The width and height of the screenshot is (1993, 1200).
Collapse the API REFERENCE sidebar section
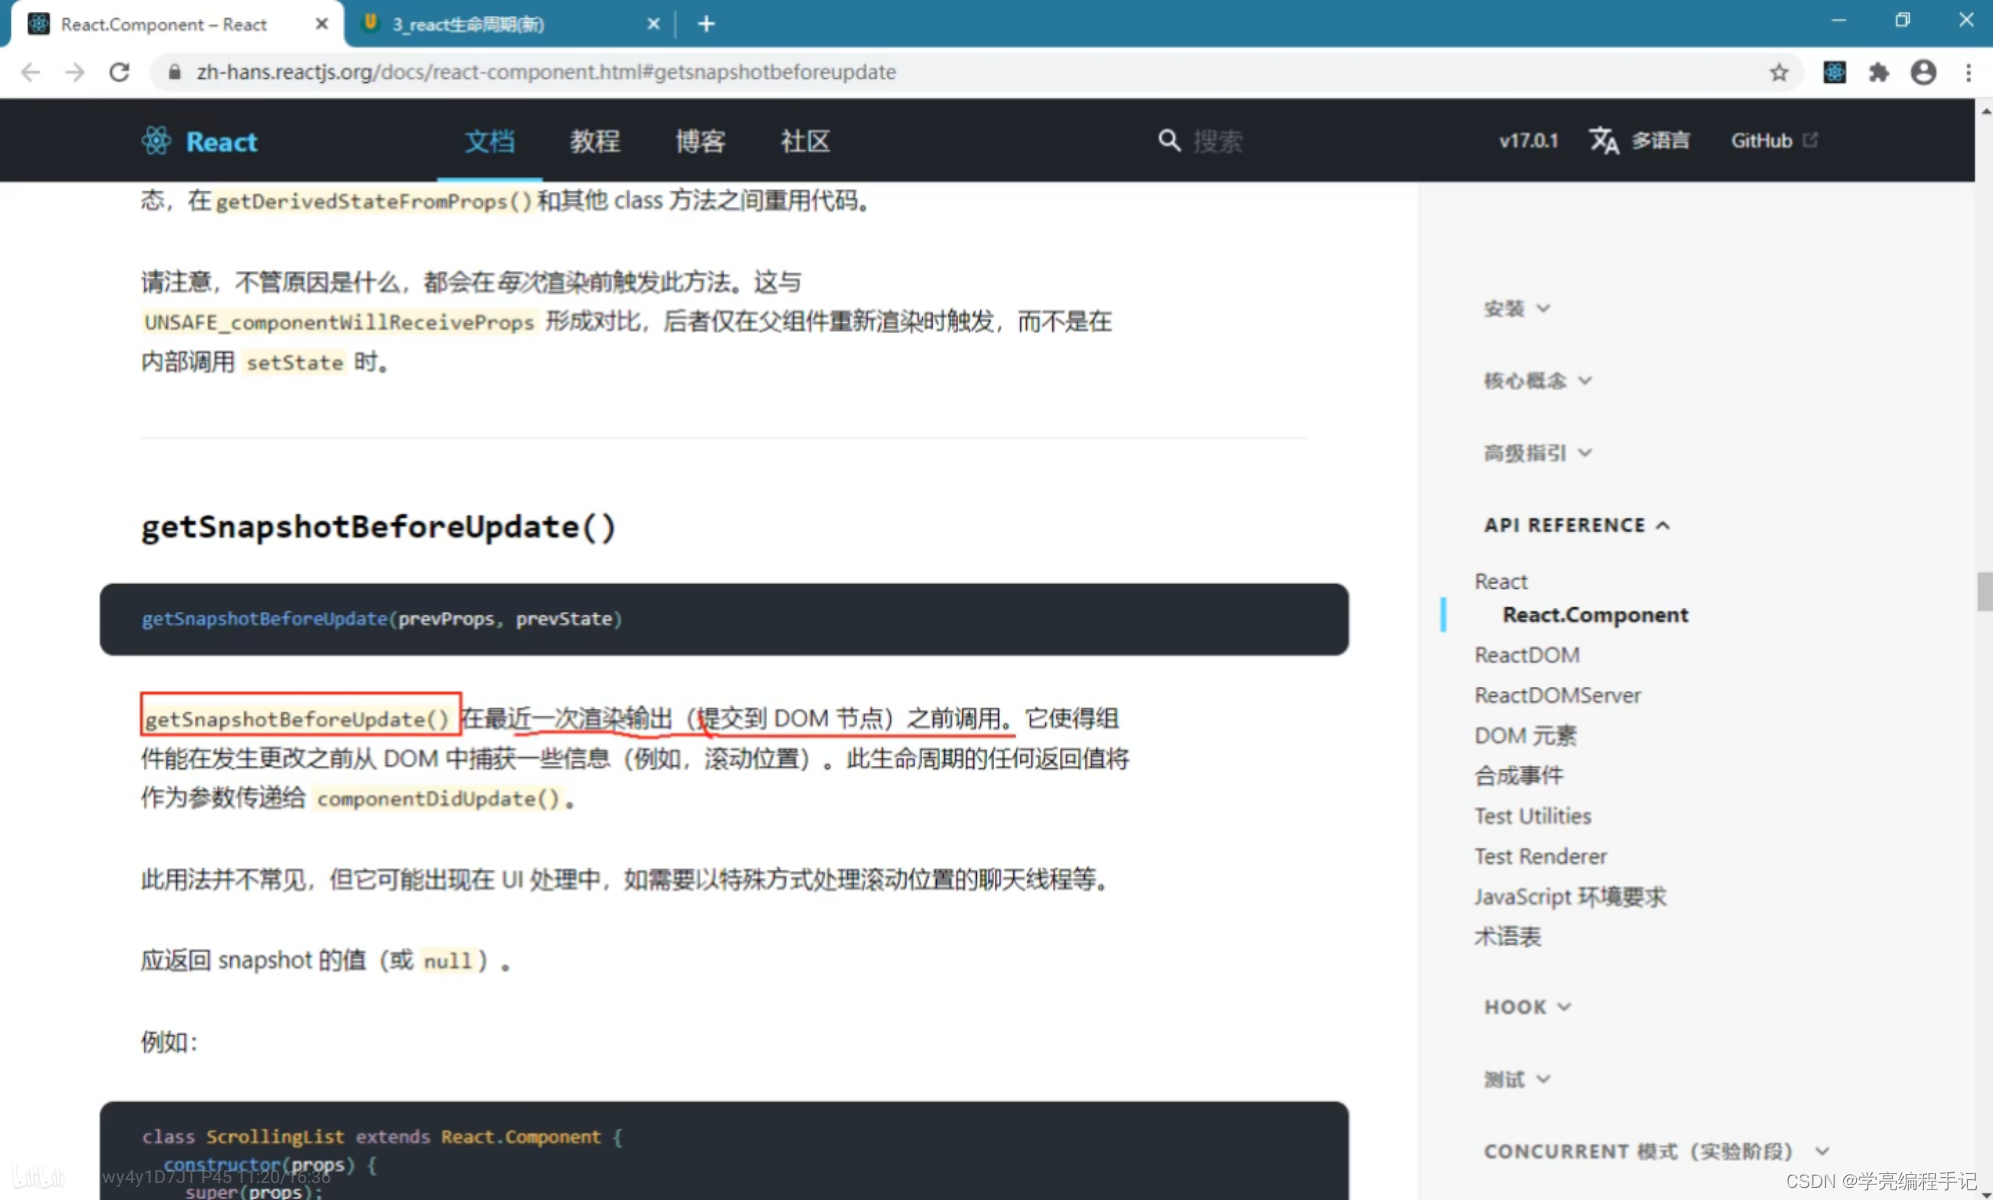[1577, 525]
